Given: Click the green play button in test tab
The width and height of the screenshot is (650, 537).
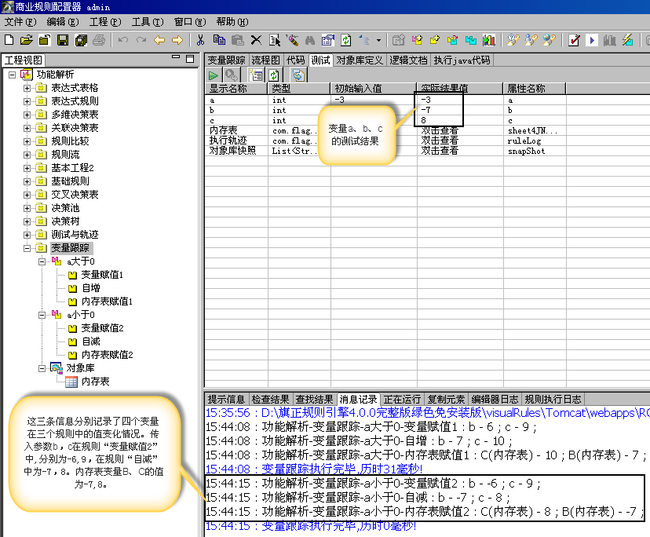Looking at the screenshot, I should [213, 75].
